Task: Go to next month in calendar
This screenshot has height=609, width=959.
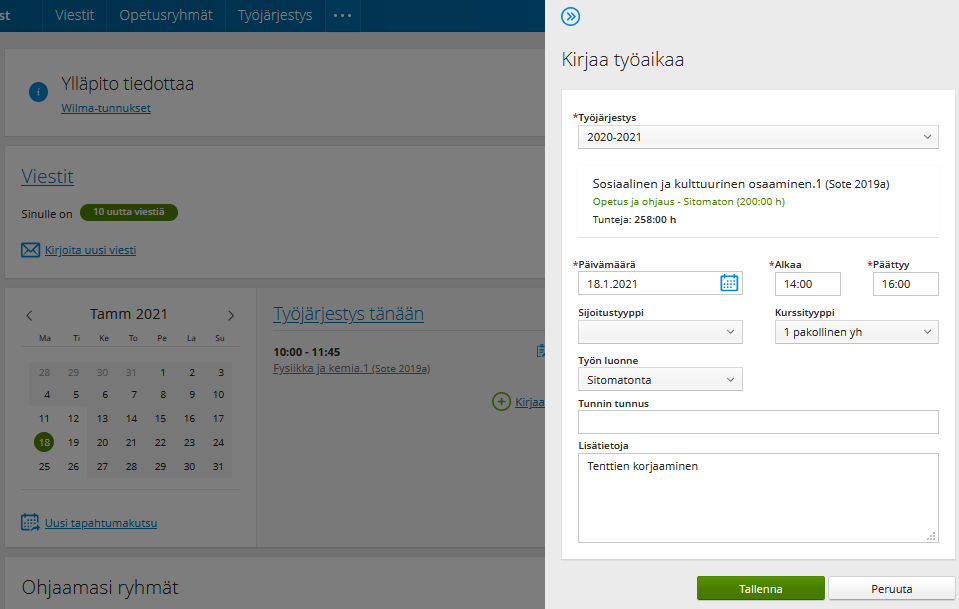Action: (231, 315)
